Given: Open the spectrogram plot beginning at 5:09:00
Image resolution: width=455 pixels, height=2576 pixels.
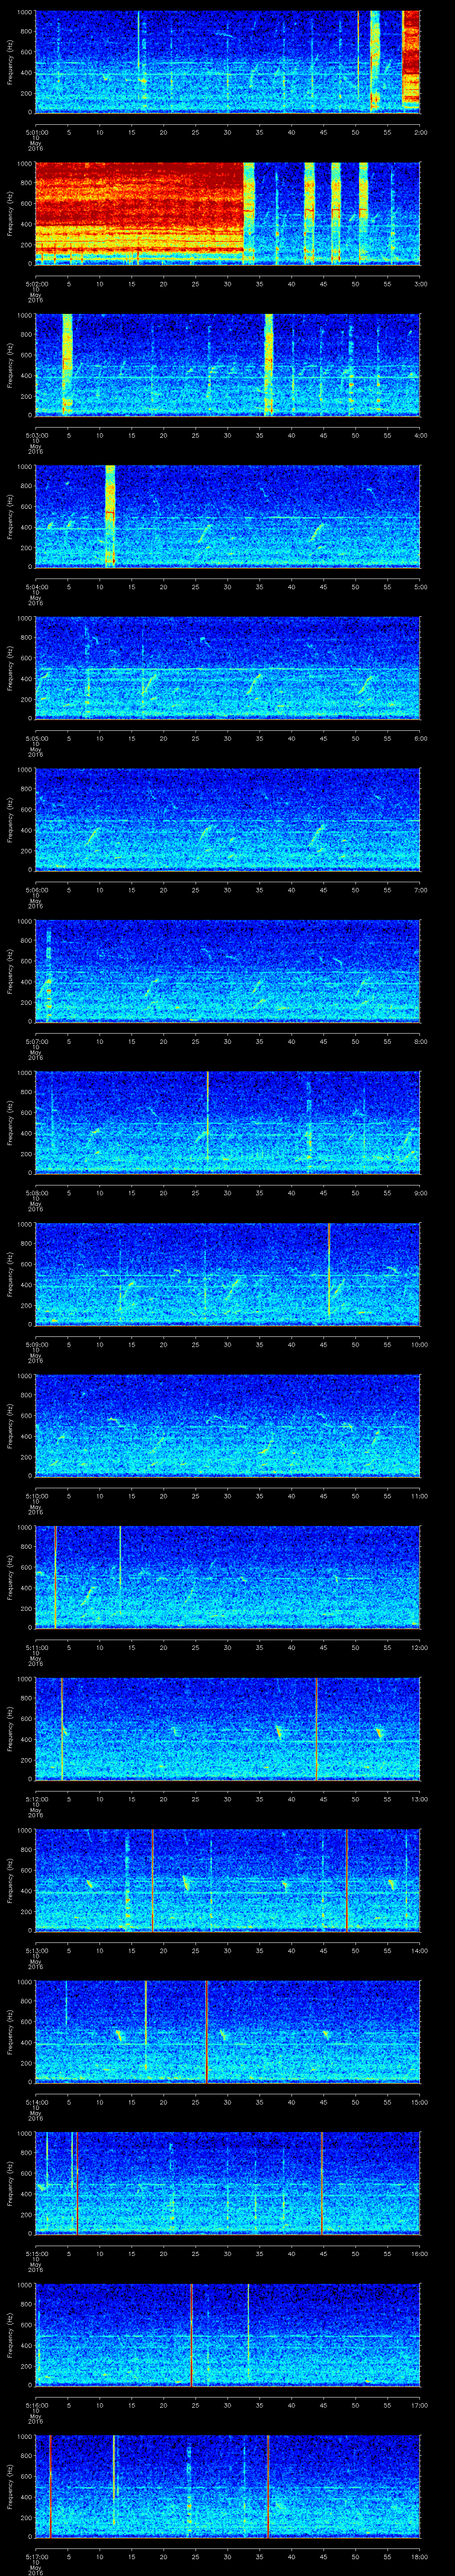Looking at the screenshot, I should [x=228, y=1273].
